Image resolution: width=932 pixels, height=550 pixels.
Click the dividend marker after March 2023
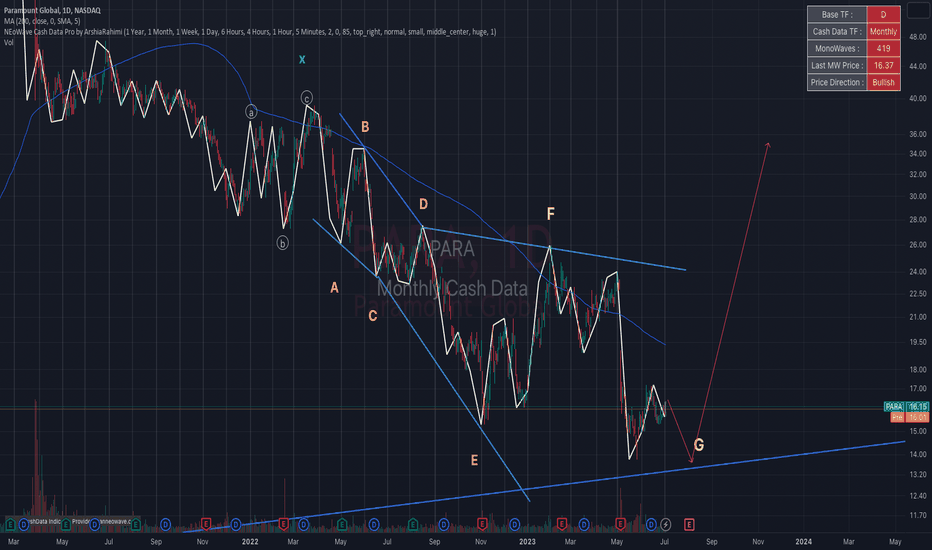tap(584, 524)
